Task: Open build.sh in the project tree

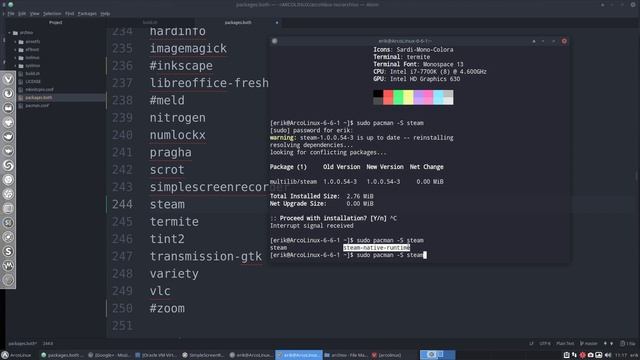Action: click(x=32, y=73)
